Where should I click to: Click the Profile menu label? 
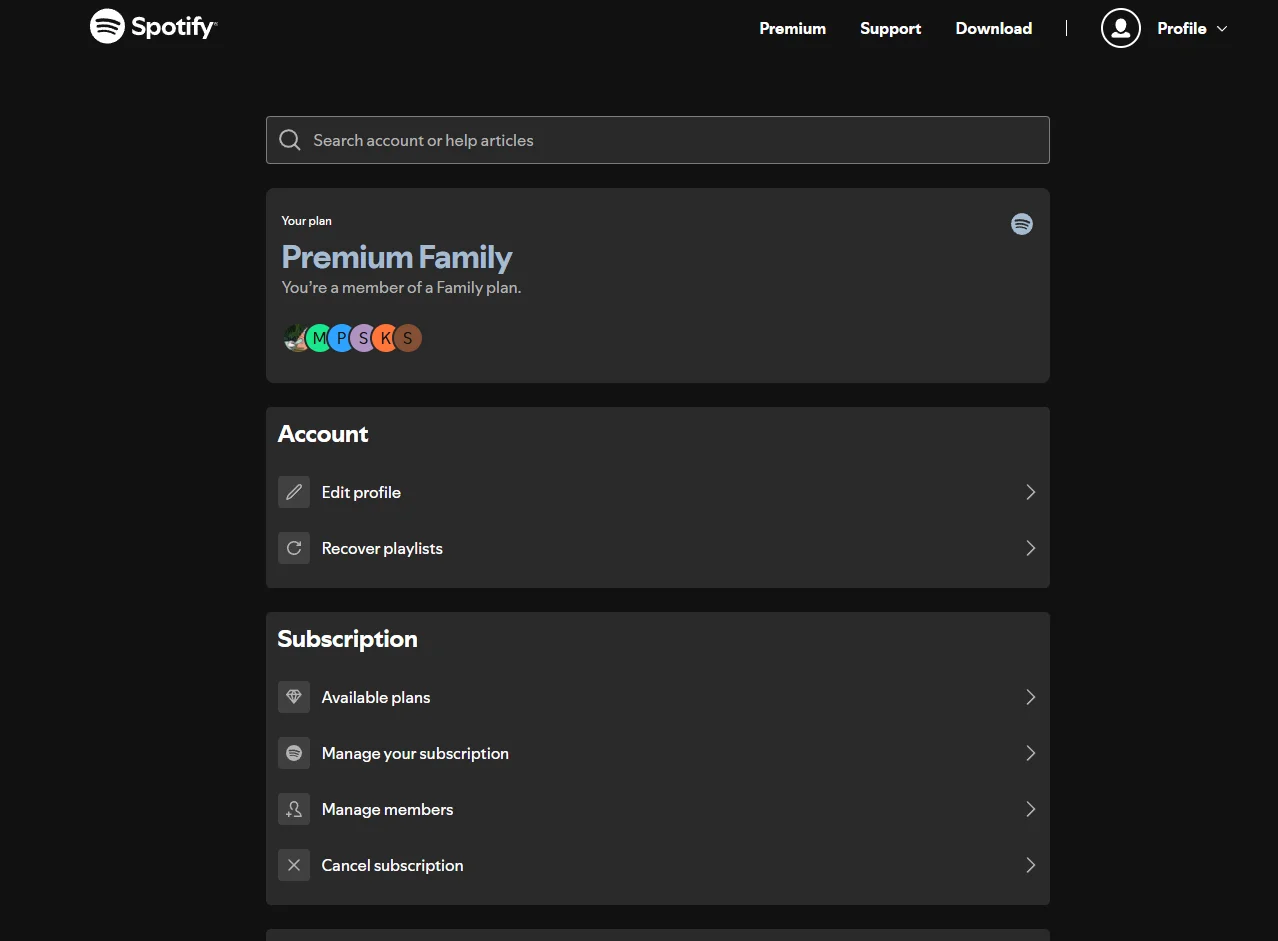coord(1181,28)
